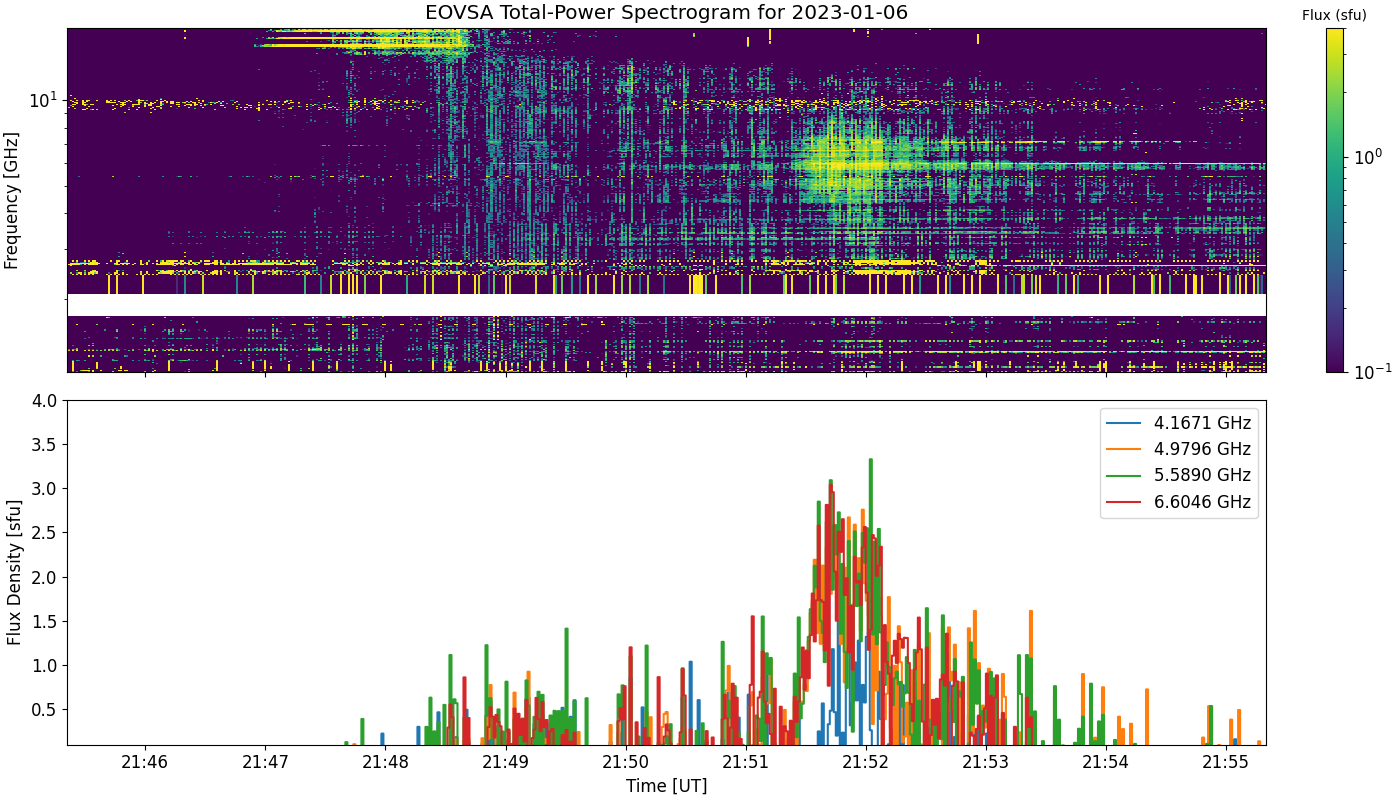Viewport: 1400px width, 800px height.
Task: Click the 5.5890 GHz legend entry
Action: 1179,475
